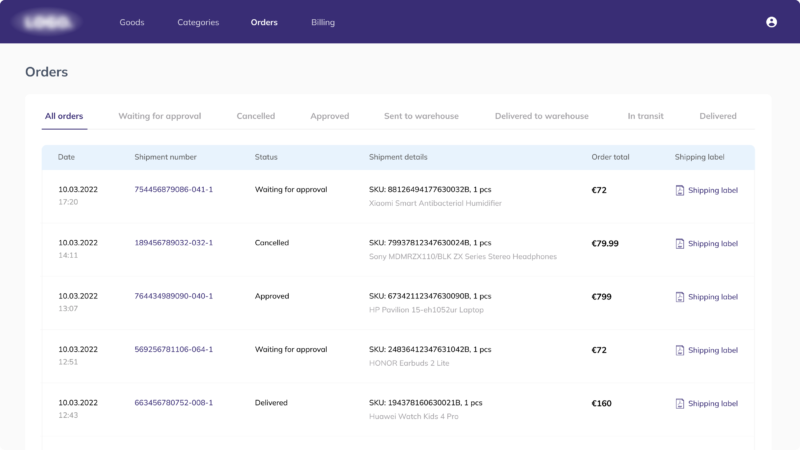
Task: Go to the Categories page
Action: click(198, 22)
